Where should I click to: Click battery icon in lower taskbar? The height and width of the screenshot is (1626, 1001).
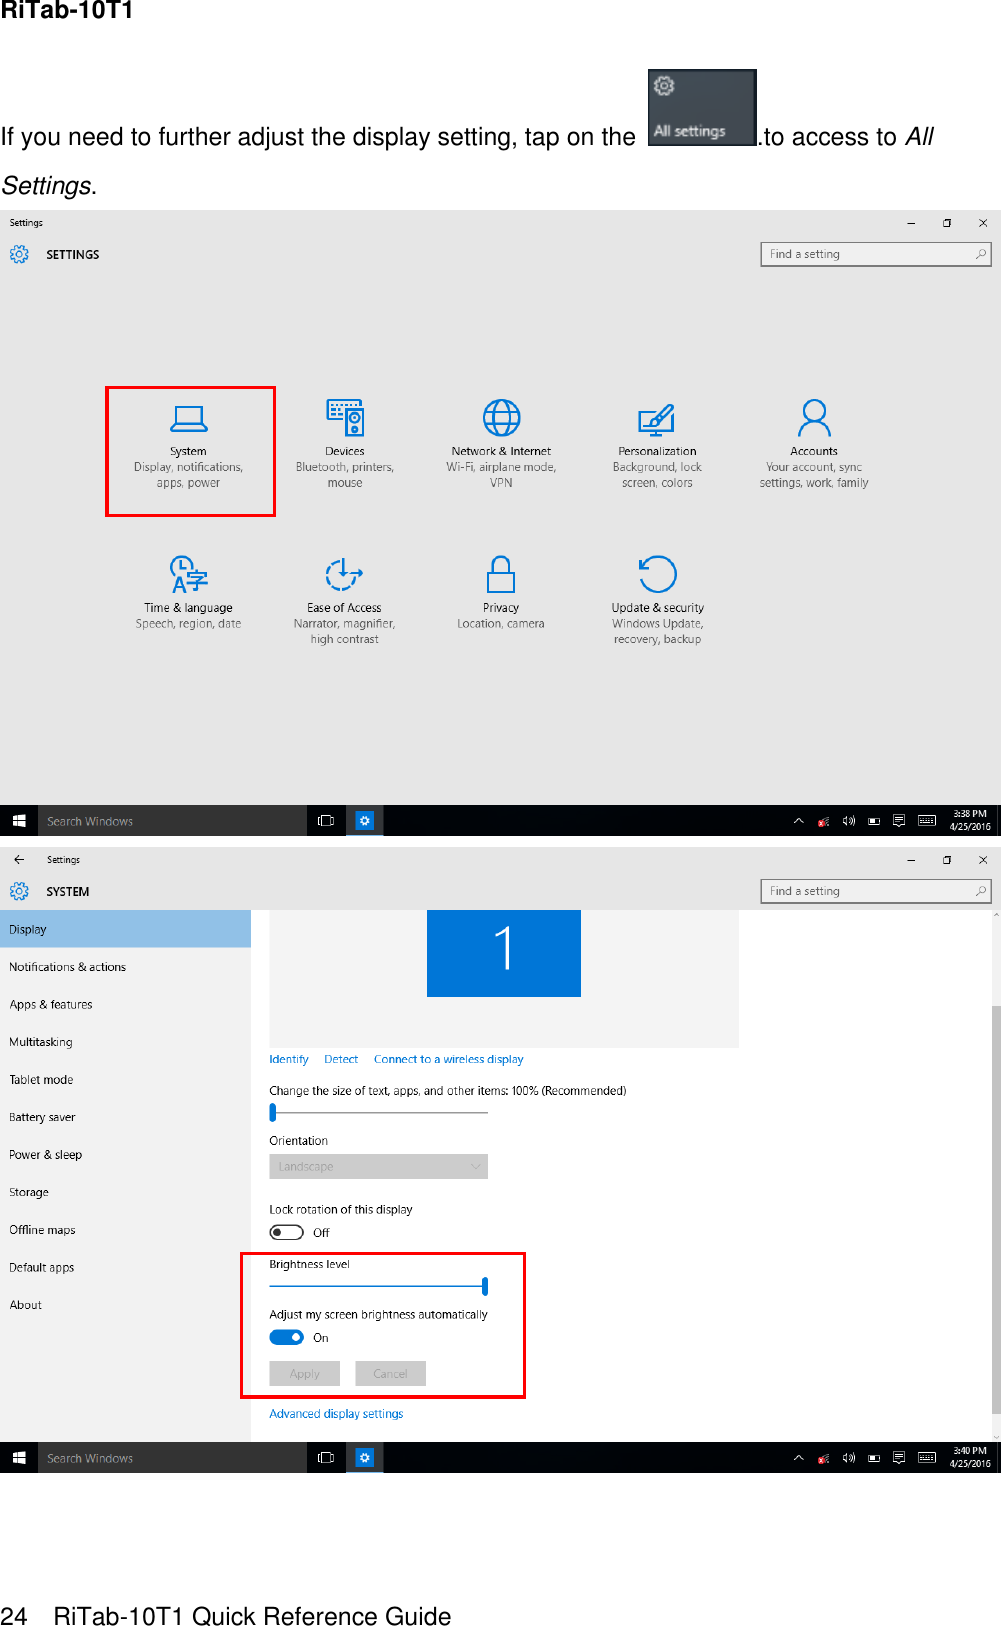pos(874,1458)
